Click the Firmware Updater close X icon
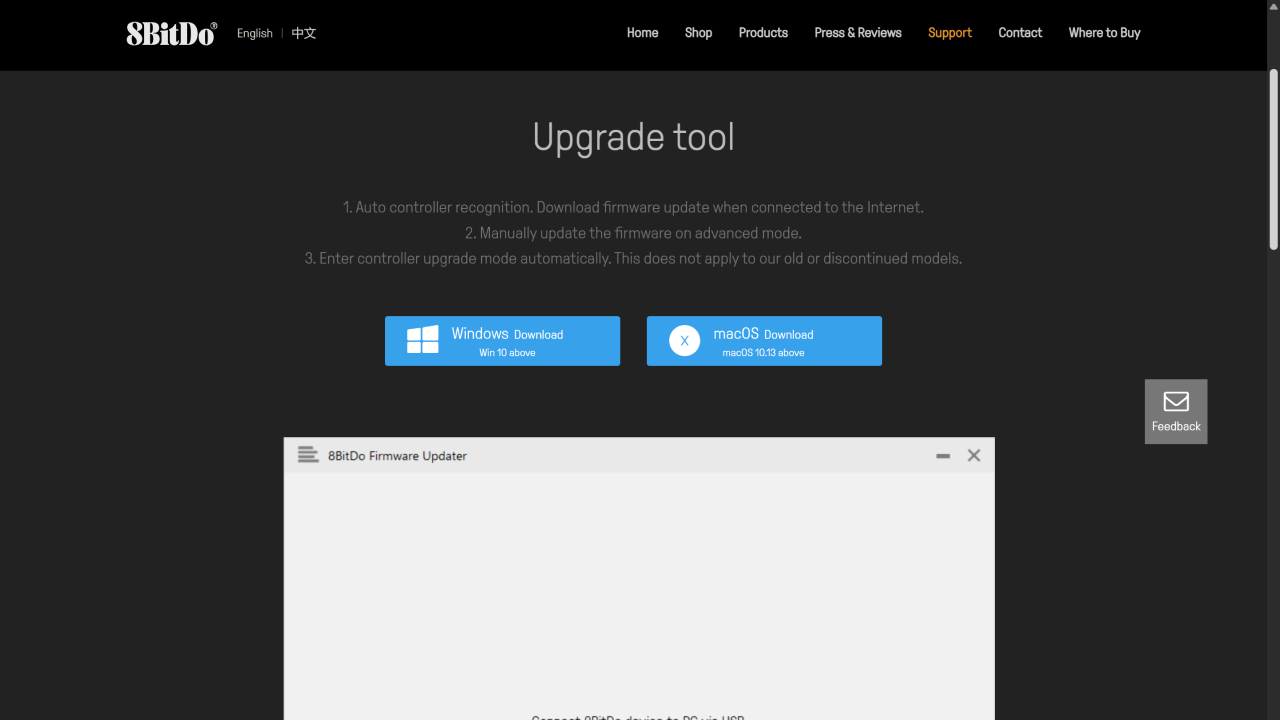Image resolution: width=1280 pixels, height=720 pixels. (974, 455)
